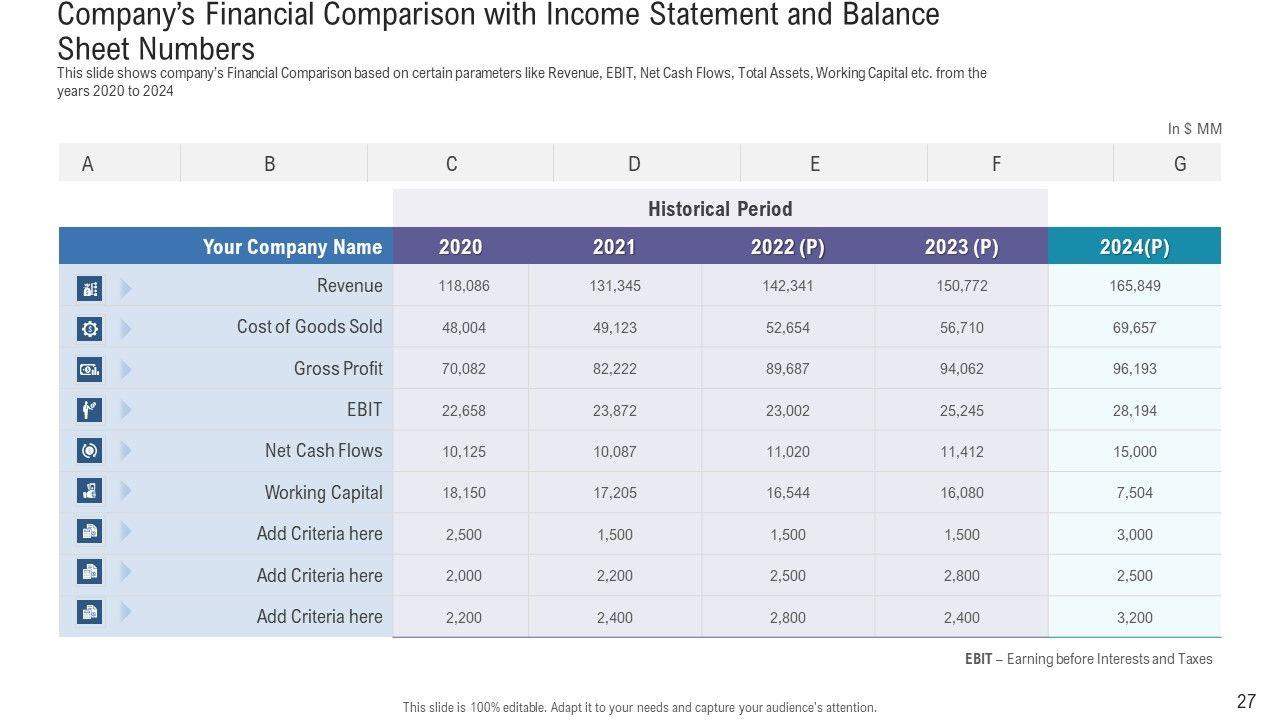The image size is (1280, 720).
Task: Click the Net Cash Flows icon
Action: pos(90,451)
